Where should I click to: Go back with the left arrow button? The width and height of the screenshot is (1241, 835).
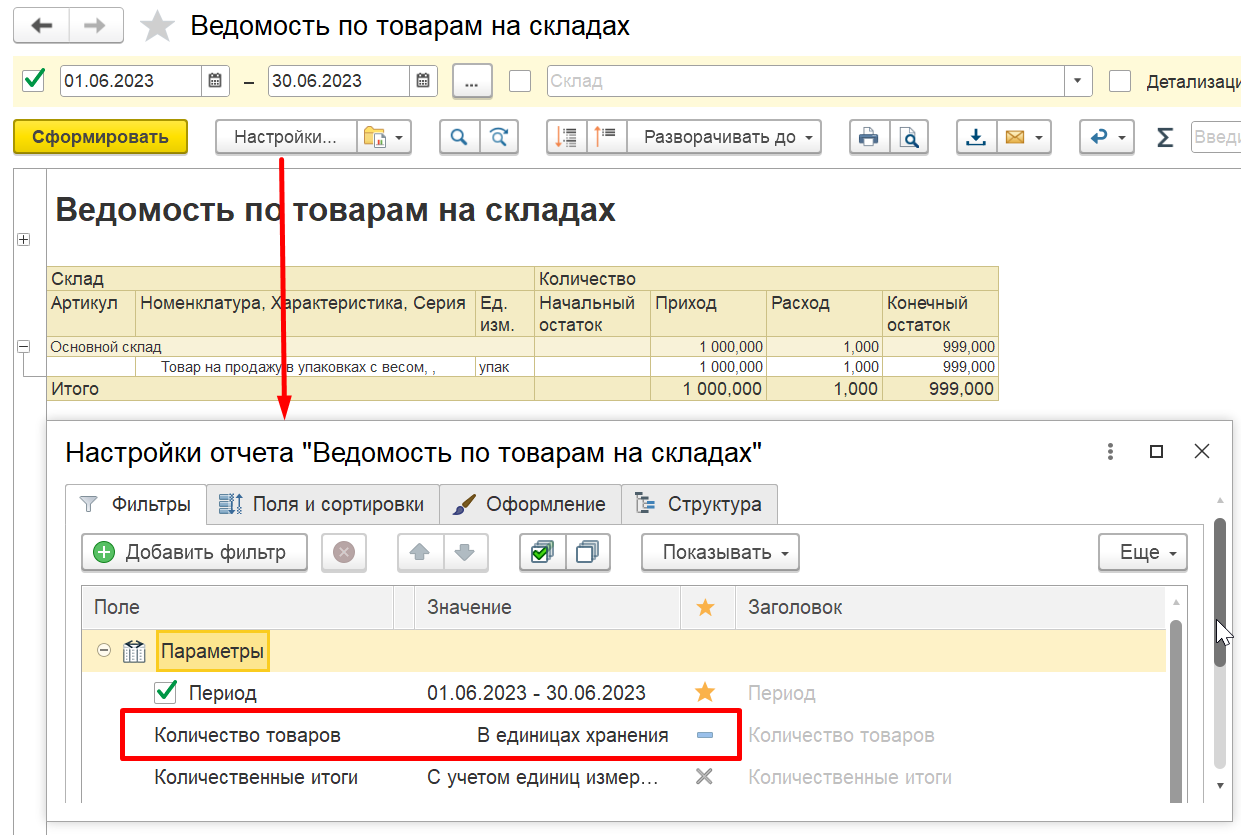[41, 26]
